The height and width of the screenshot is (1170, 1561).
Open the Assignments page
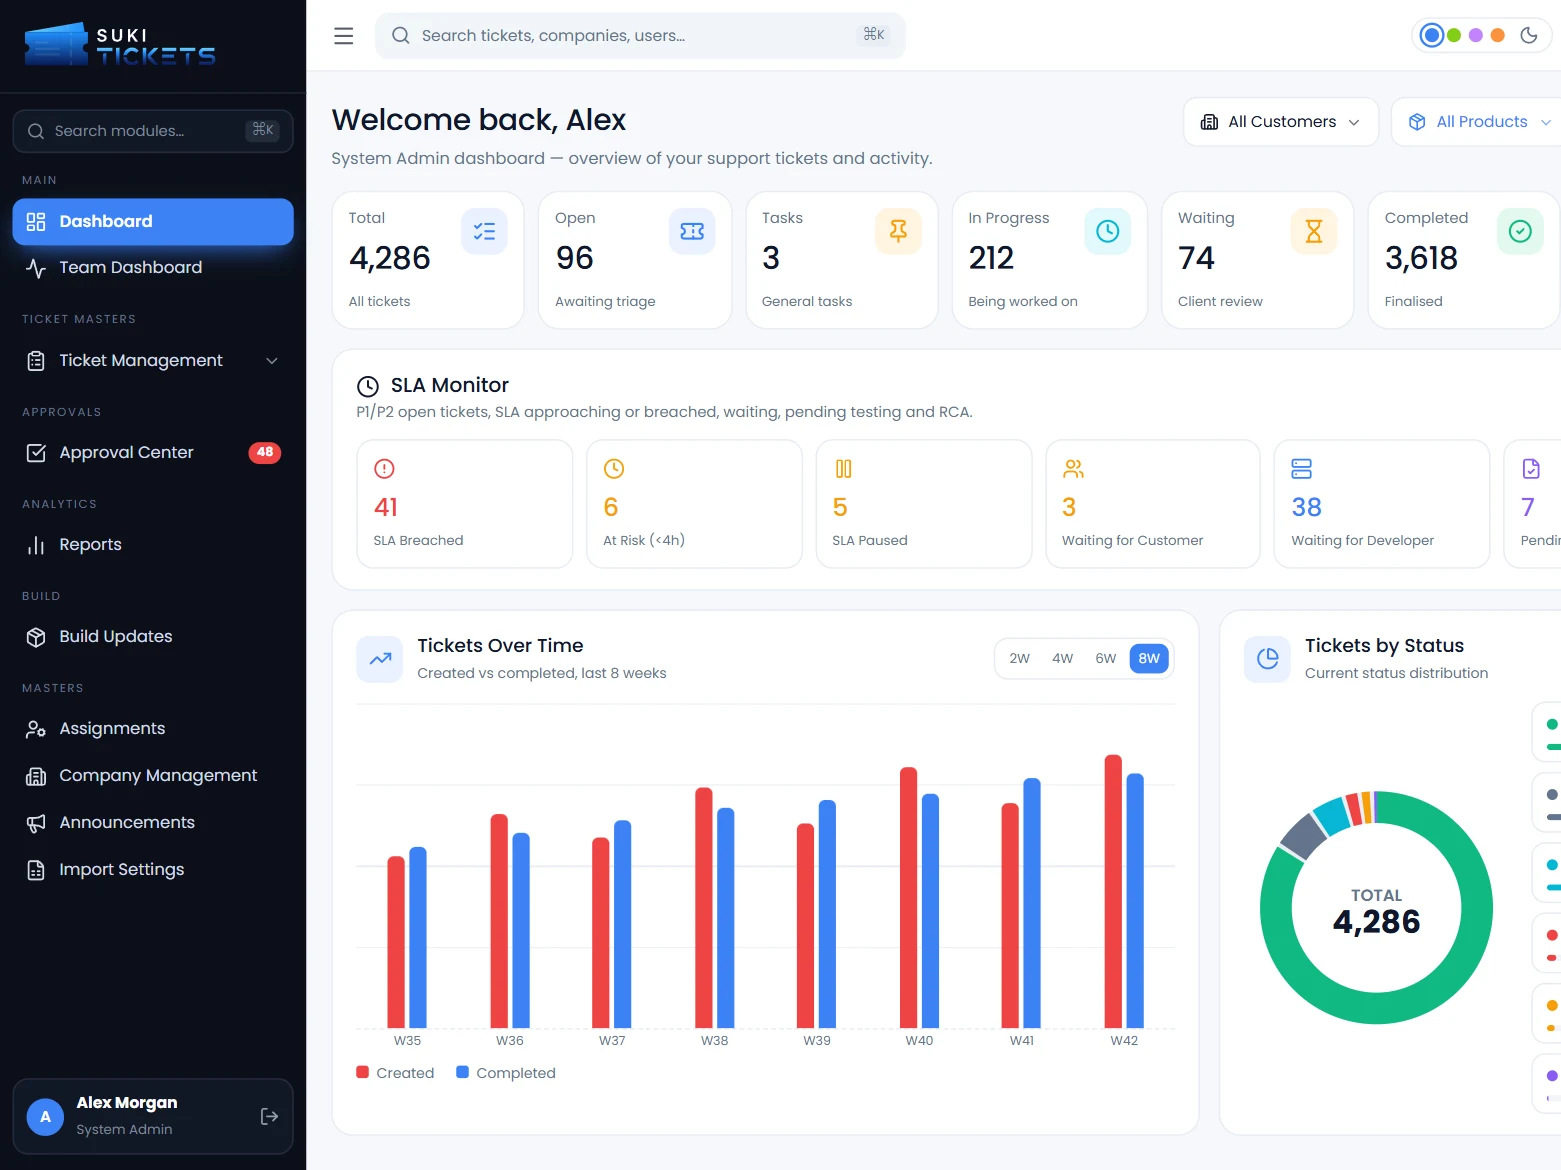(x=153, y=728)
